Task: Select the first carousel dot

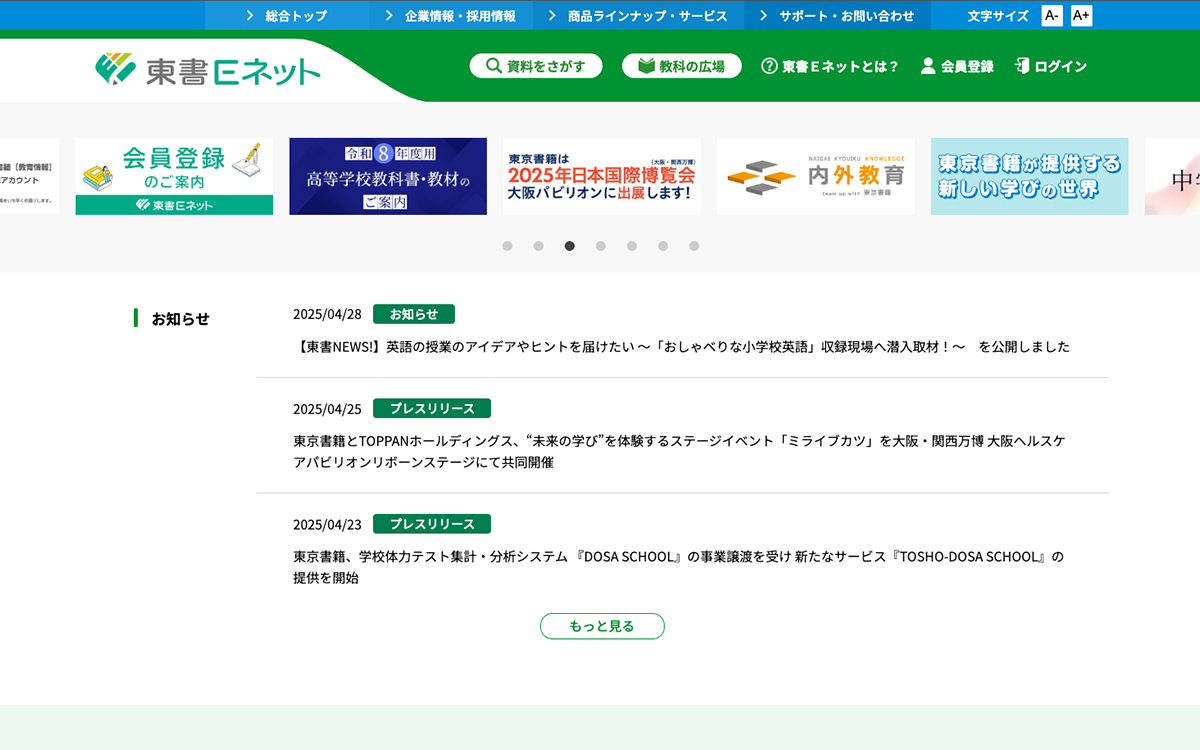Action: (507, 246)
